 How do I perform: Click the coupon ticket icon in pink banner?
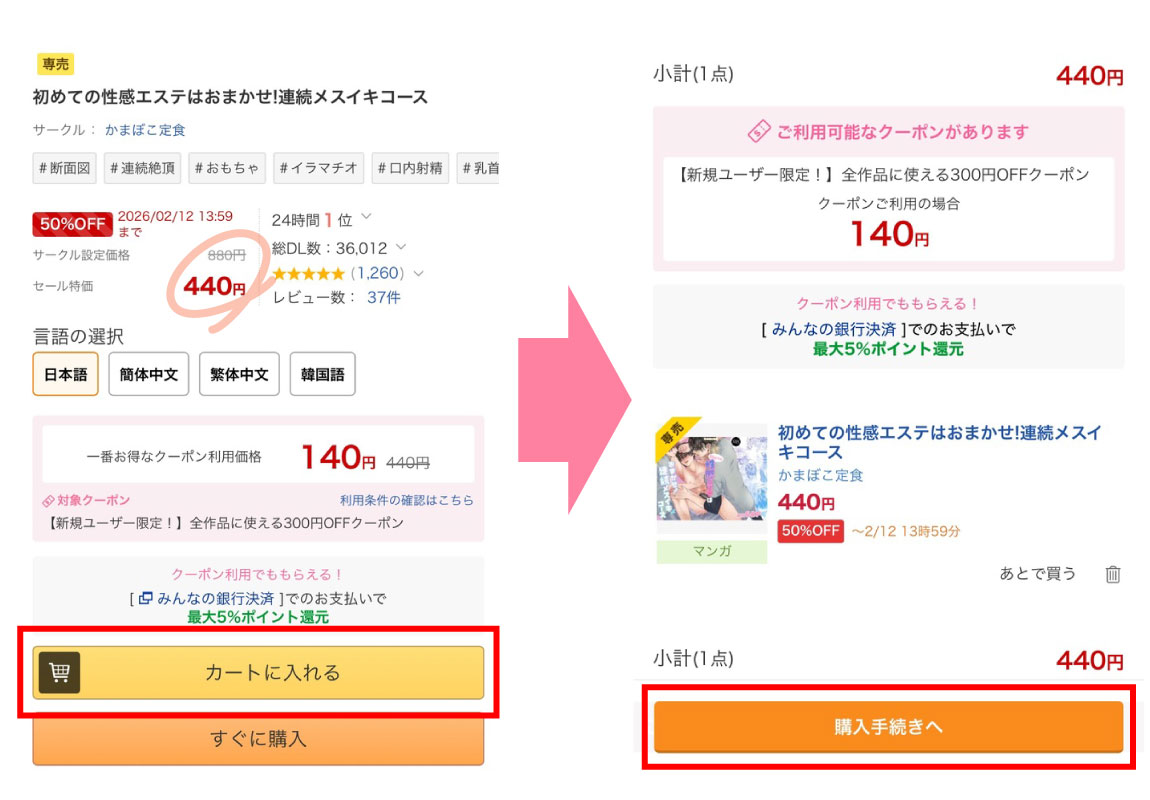click(758, 131)
